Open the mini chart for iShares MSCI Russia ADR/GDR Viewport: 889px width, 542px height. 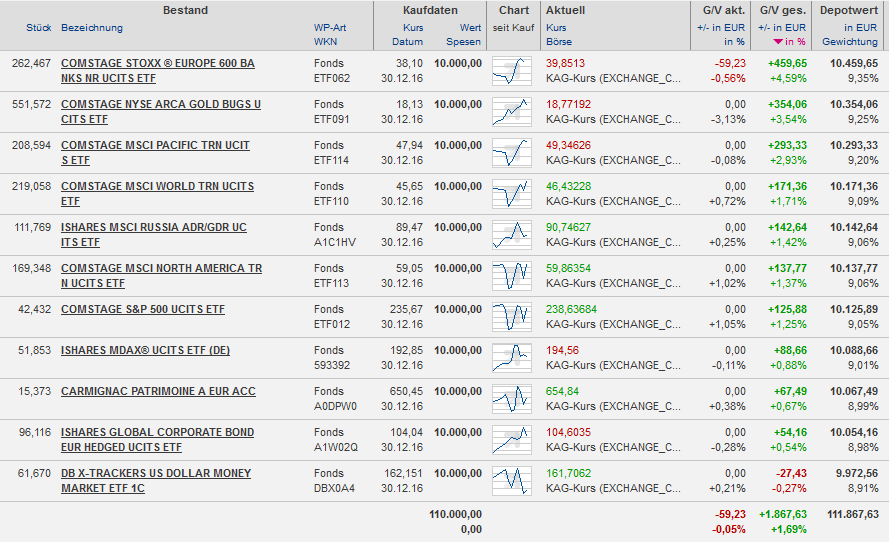pyautogui.click(x=512, y=235)
